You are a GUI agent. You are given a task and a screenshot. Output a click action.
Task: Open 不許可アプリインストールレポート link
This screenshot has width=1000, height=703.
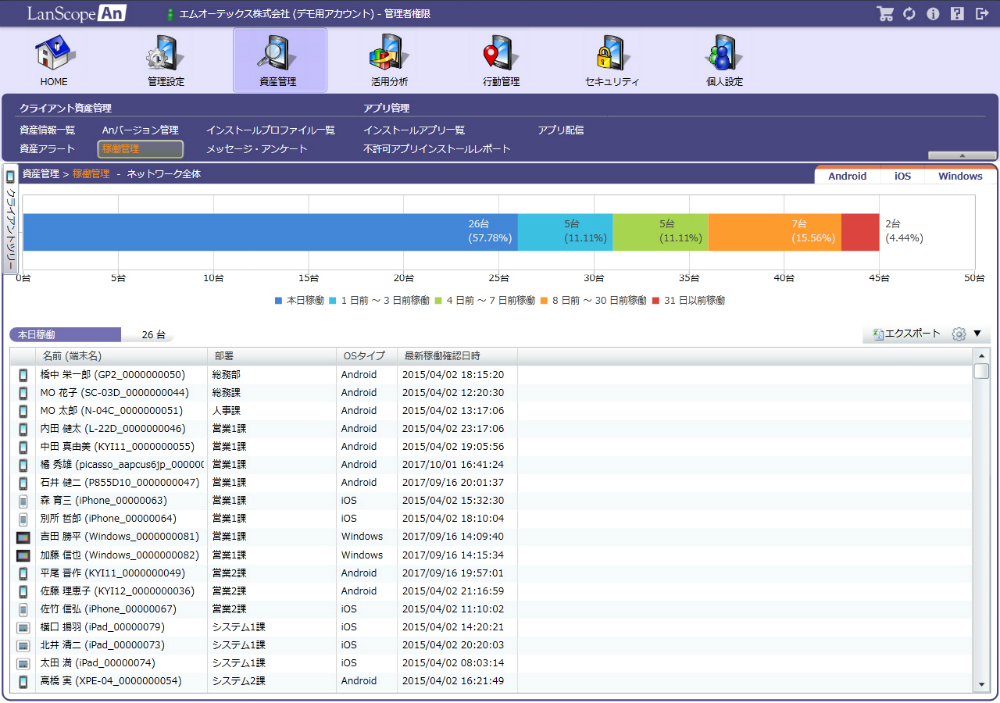tap(437, 149)
